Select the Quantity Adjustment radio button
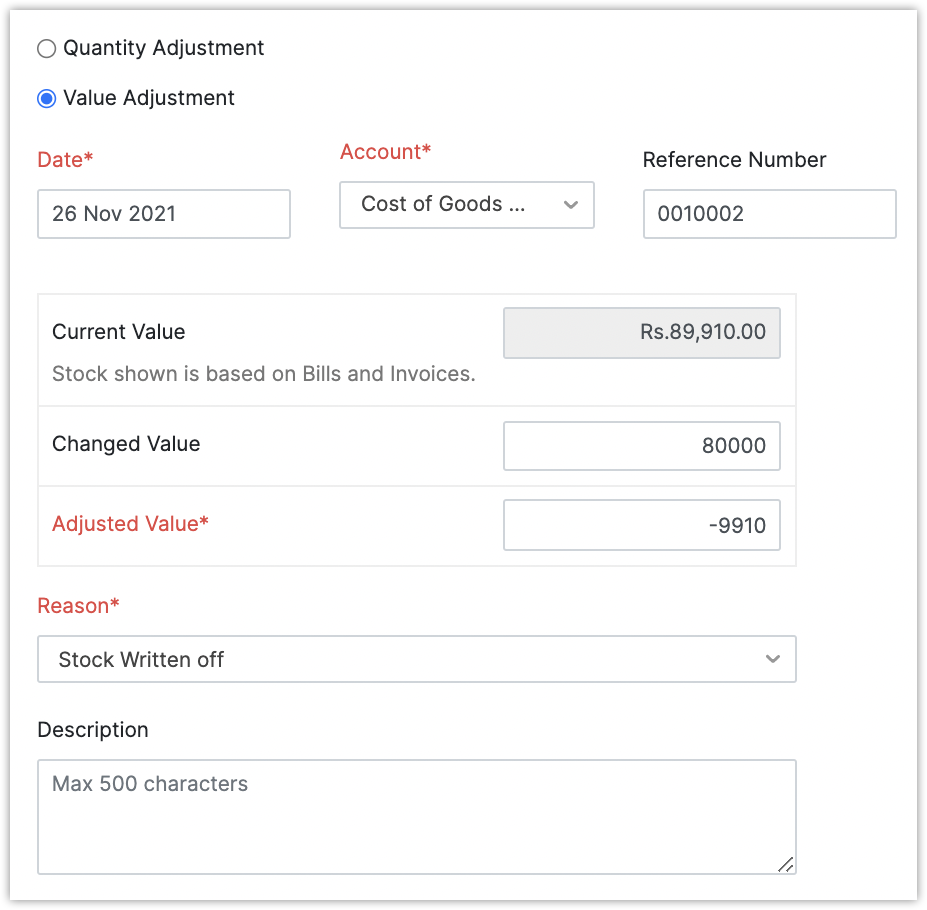 (46, 48)
